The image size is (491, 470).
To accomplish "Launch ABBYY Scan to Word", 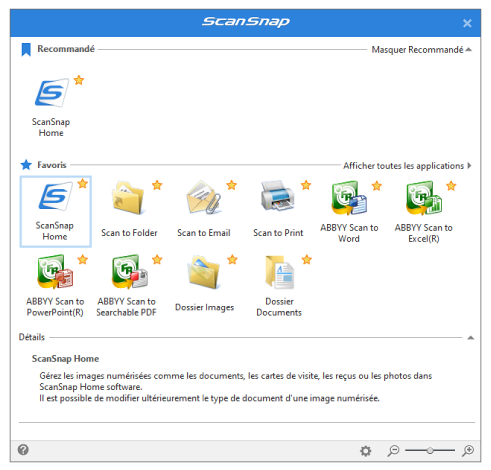I will (x=349, y=212).
